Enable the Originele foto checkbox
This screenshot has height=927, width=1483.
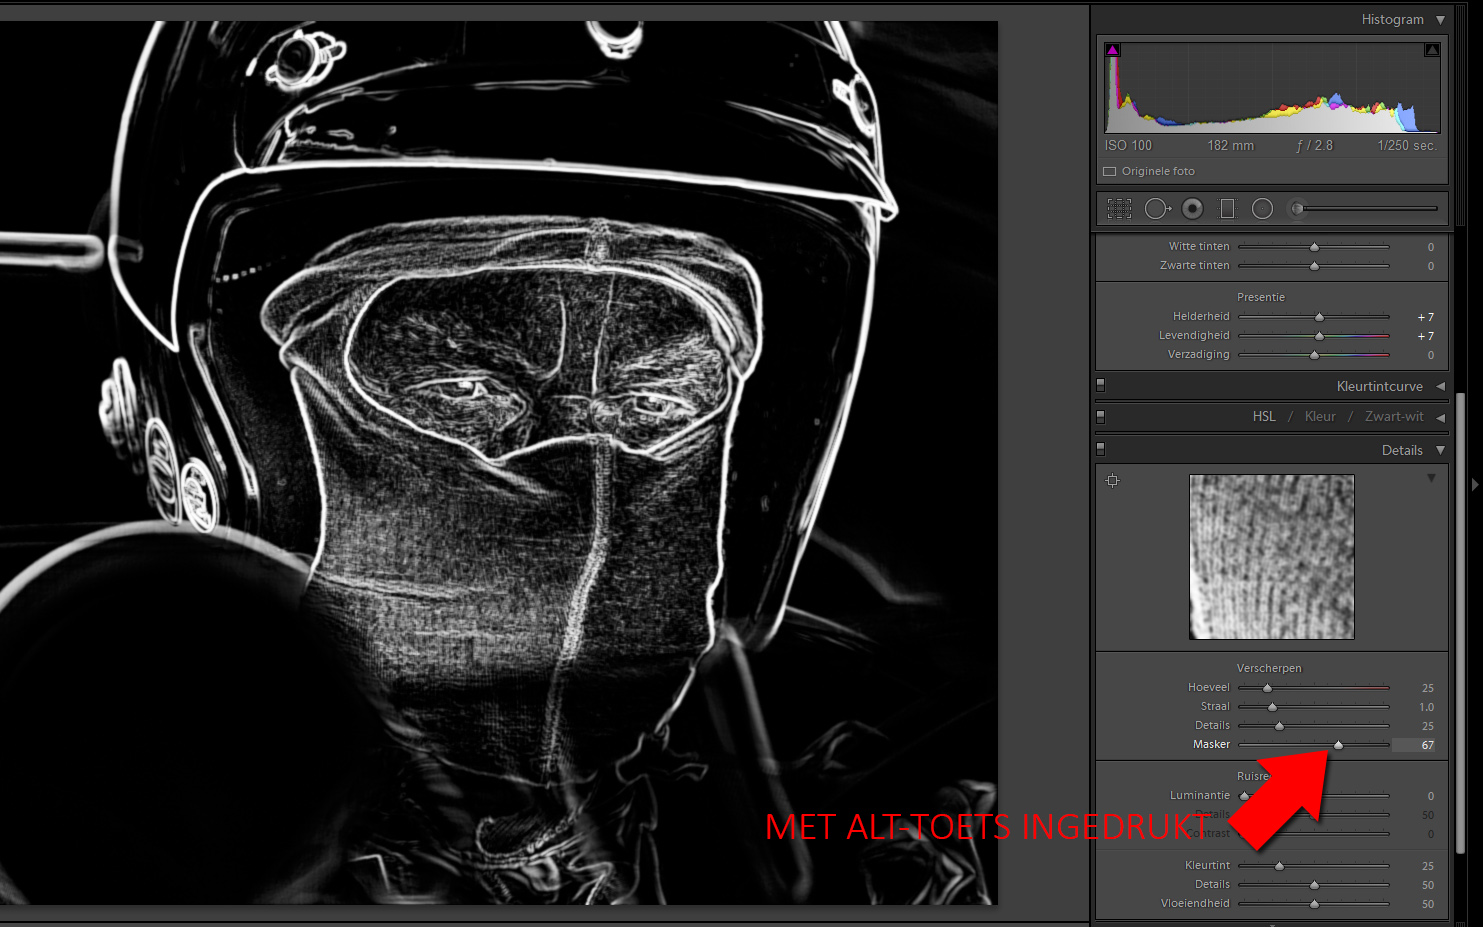click(x=1110, y=172)
